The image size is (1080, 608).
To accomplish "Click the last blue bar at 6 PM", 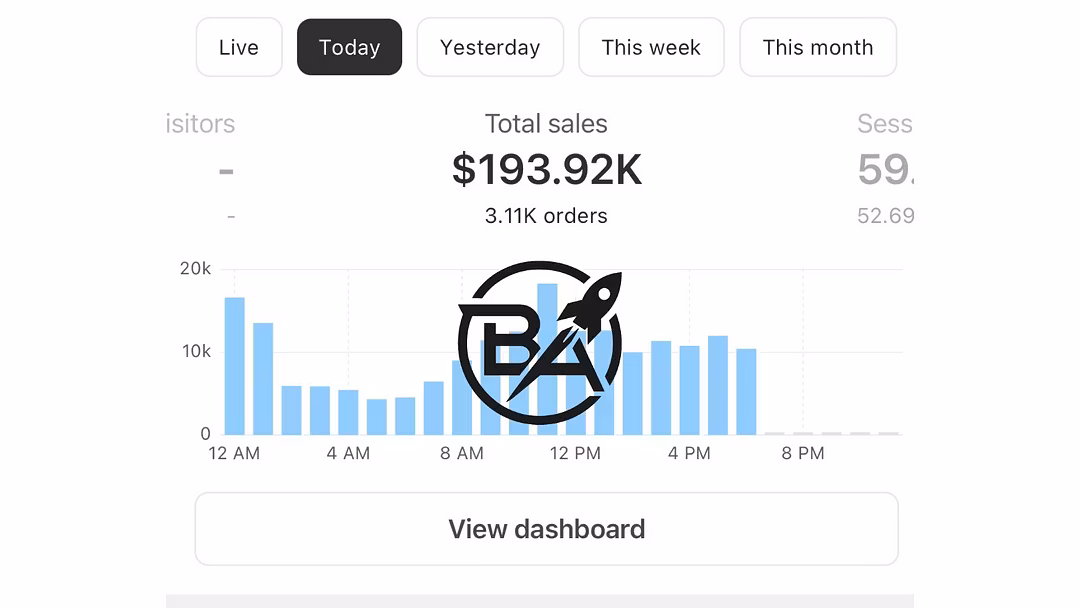I will pyautogui.click(x=746, y=391).
